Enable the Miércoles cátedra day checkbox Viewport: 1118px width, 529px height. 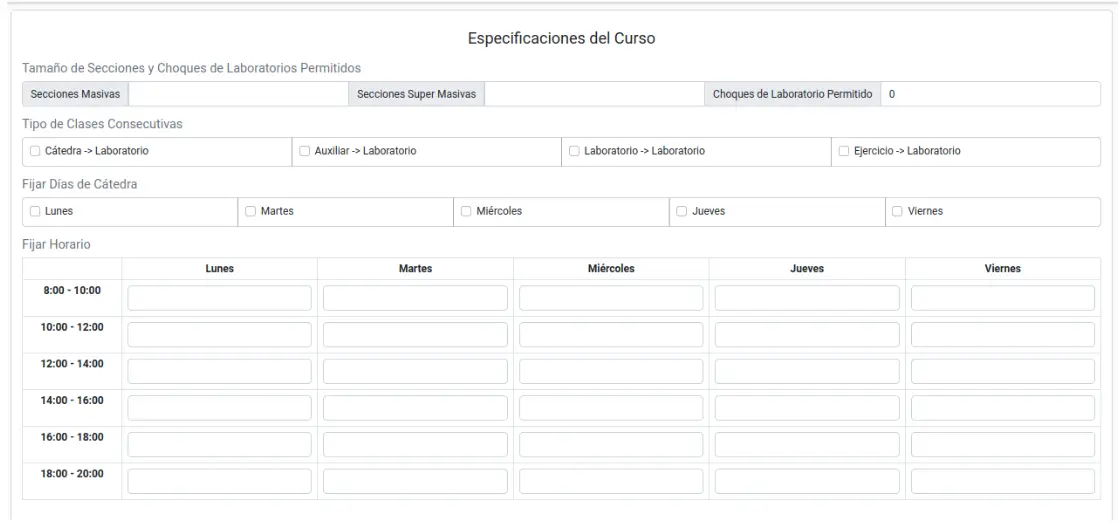tap(466, 212)
